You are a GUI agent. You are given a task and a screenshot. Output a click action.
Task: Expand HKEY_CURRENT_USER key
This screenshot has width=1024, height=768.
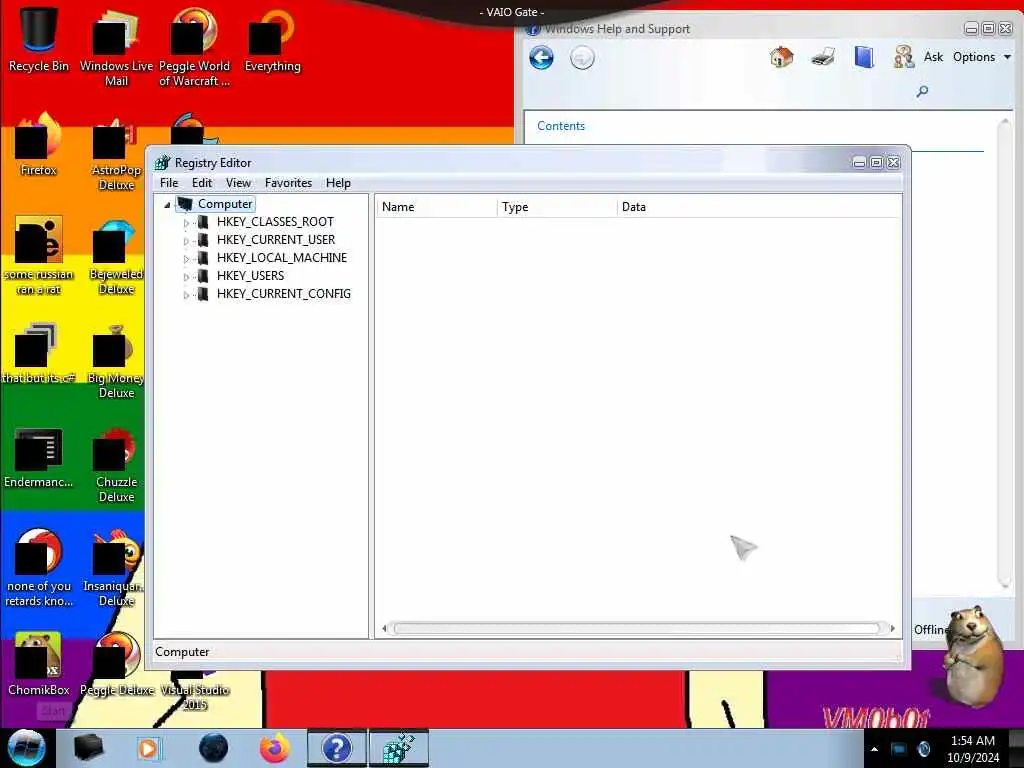tap(186, 241)
